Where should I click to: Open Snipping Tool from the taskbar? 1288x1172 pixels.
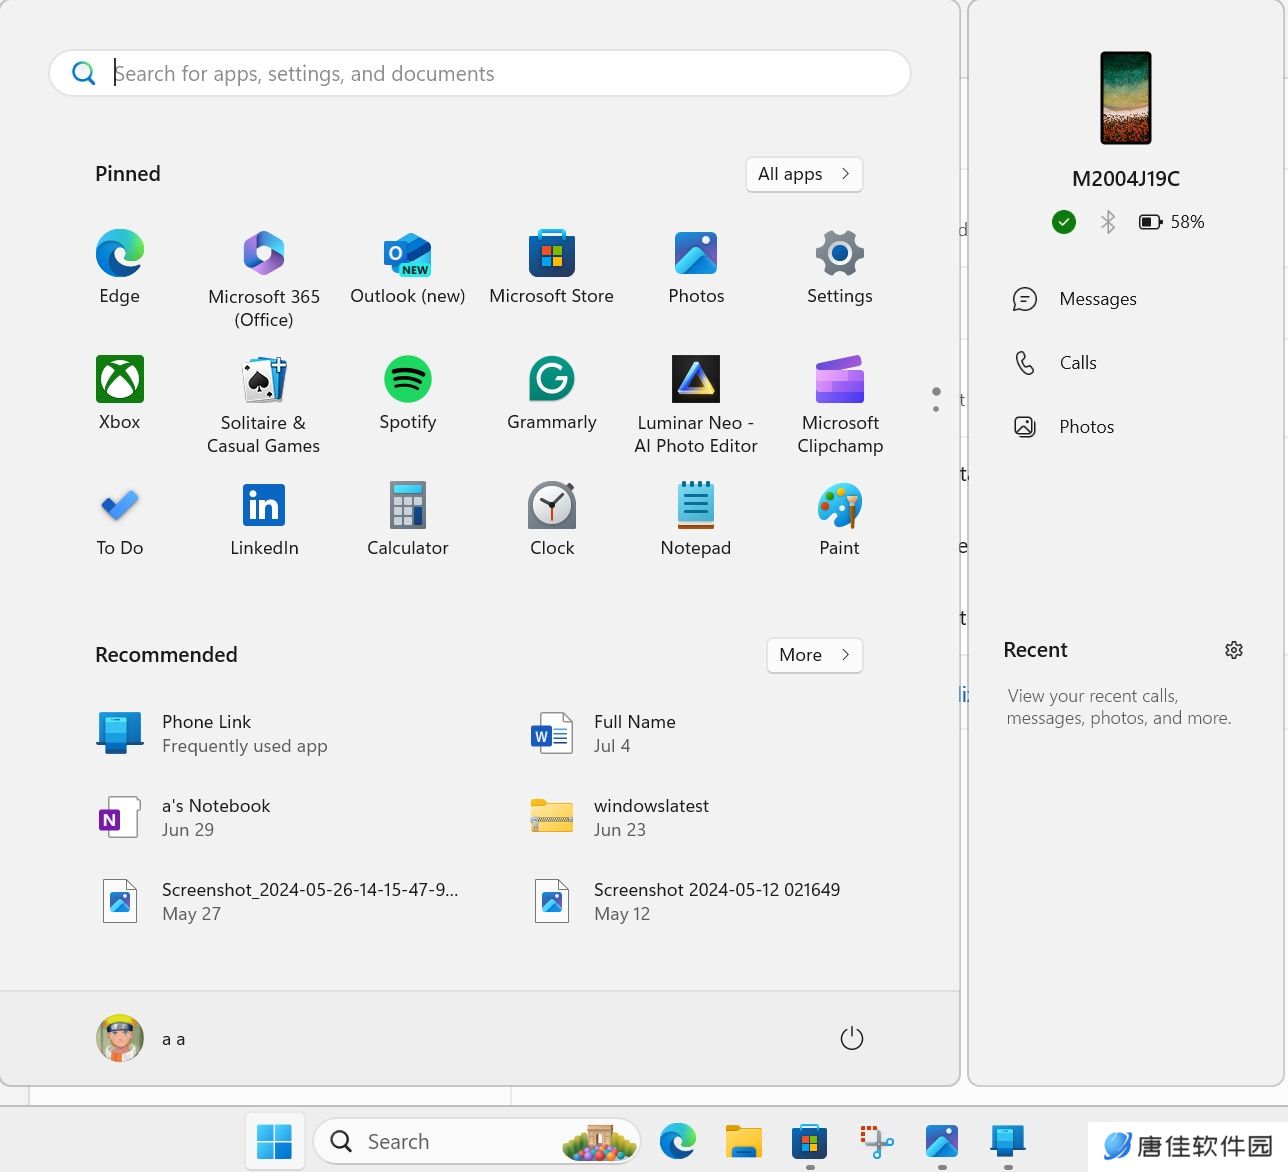pos(876,1141)
